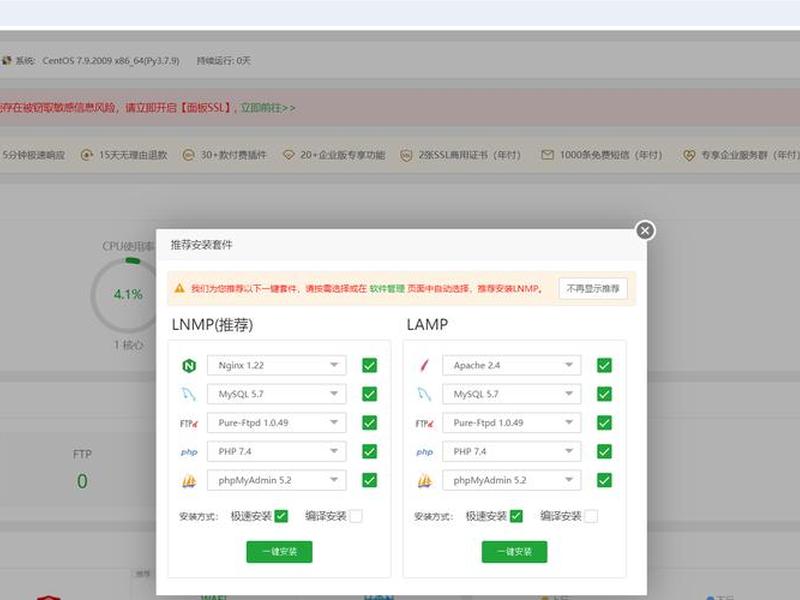Click the FTP icon in LNMP column

coord(189,423)
